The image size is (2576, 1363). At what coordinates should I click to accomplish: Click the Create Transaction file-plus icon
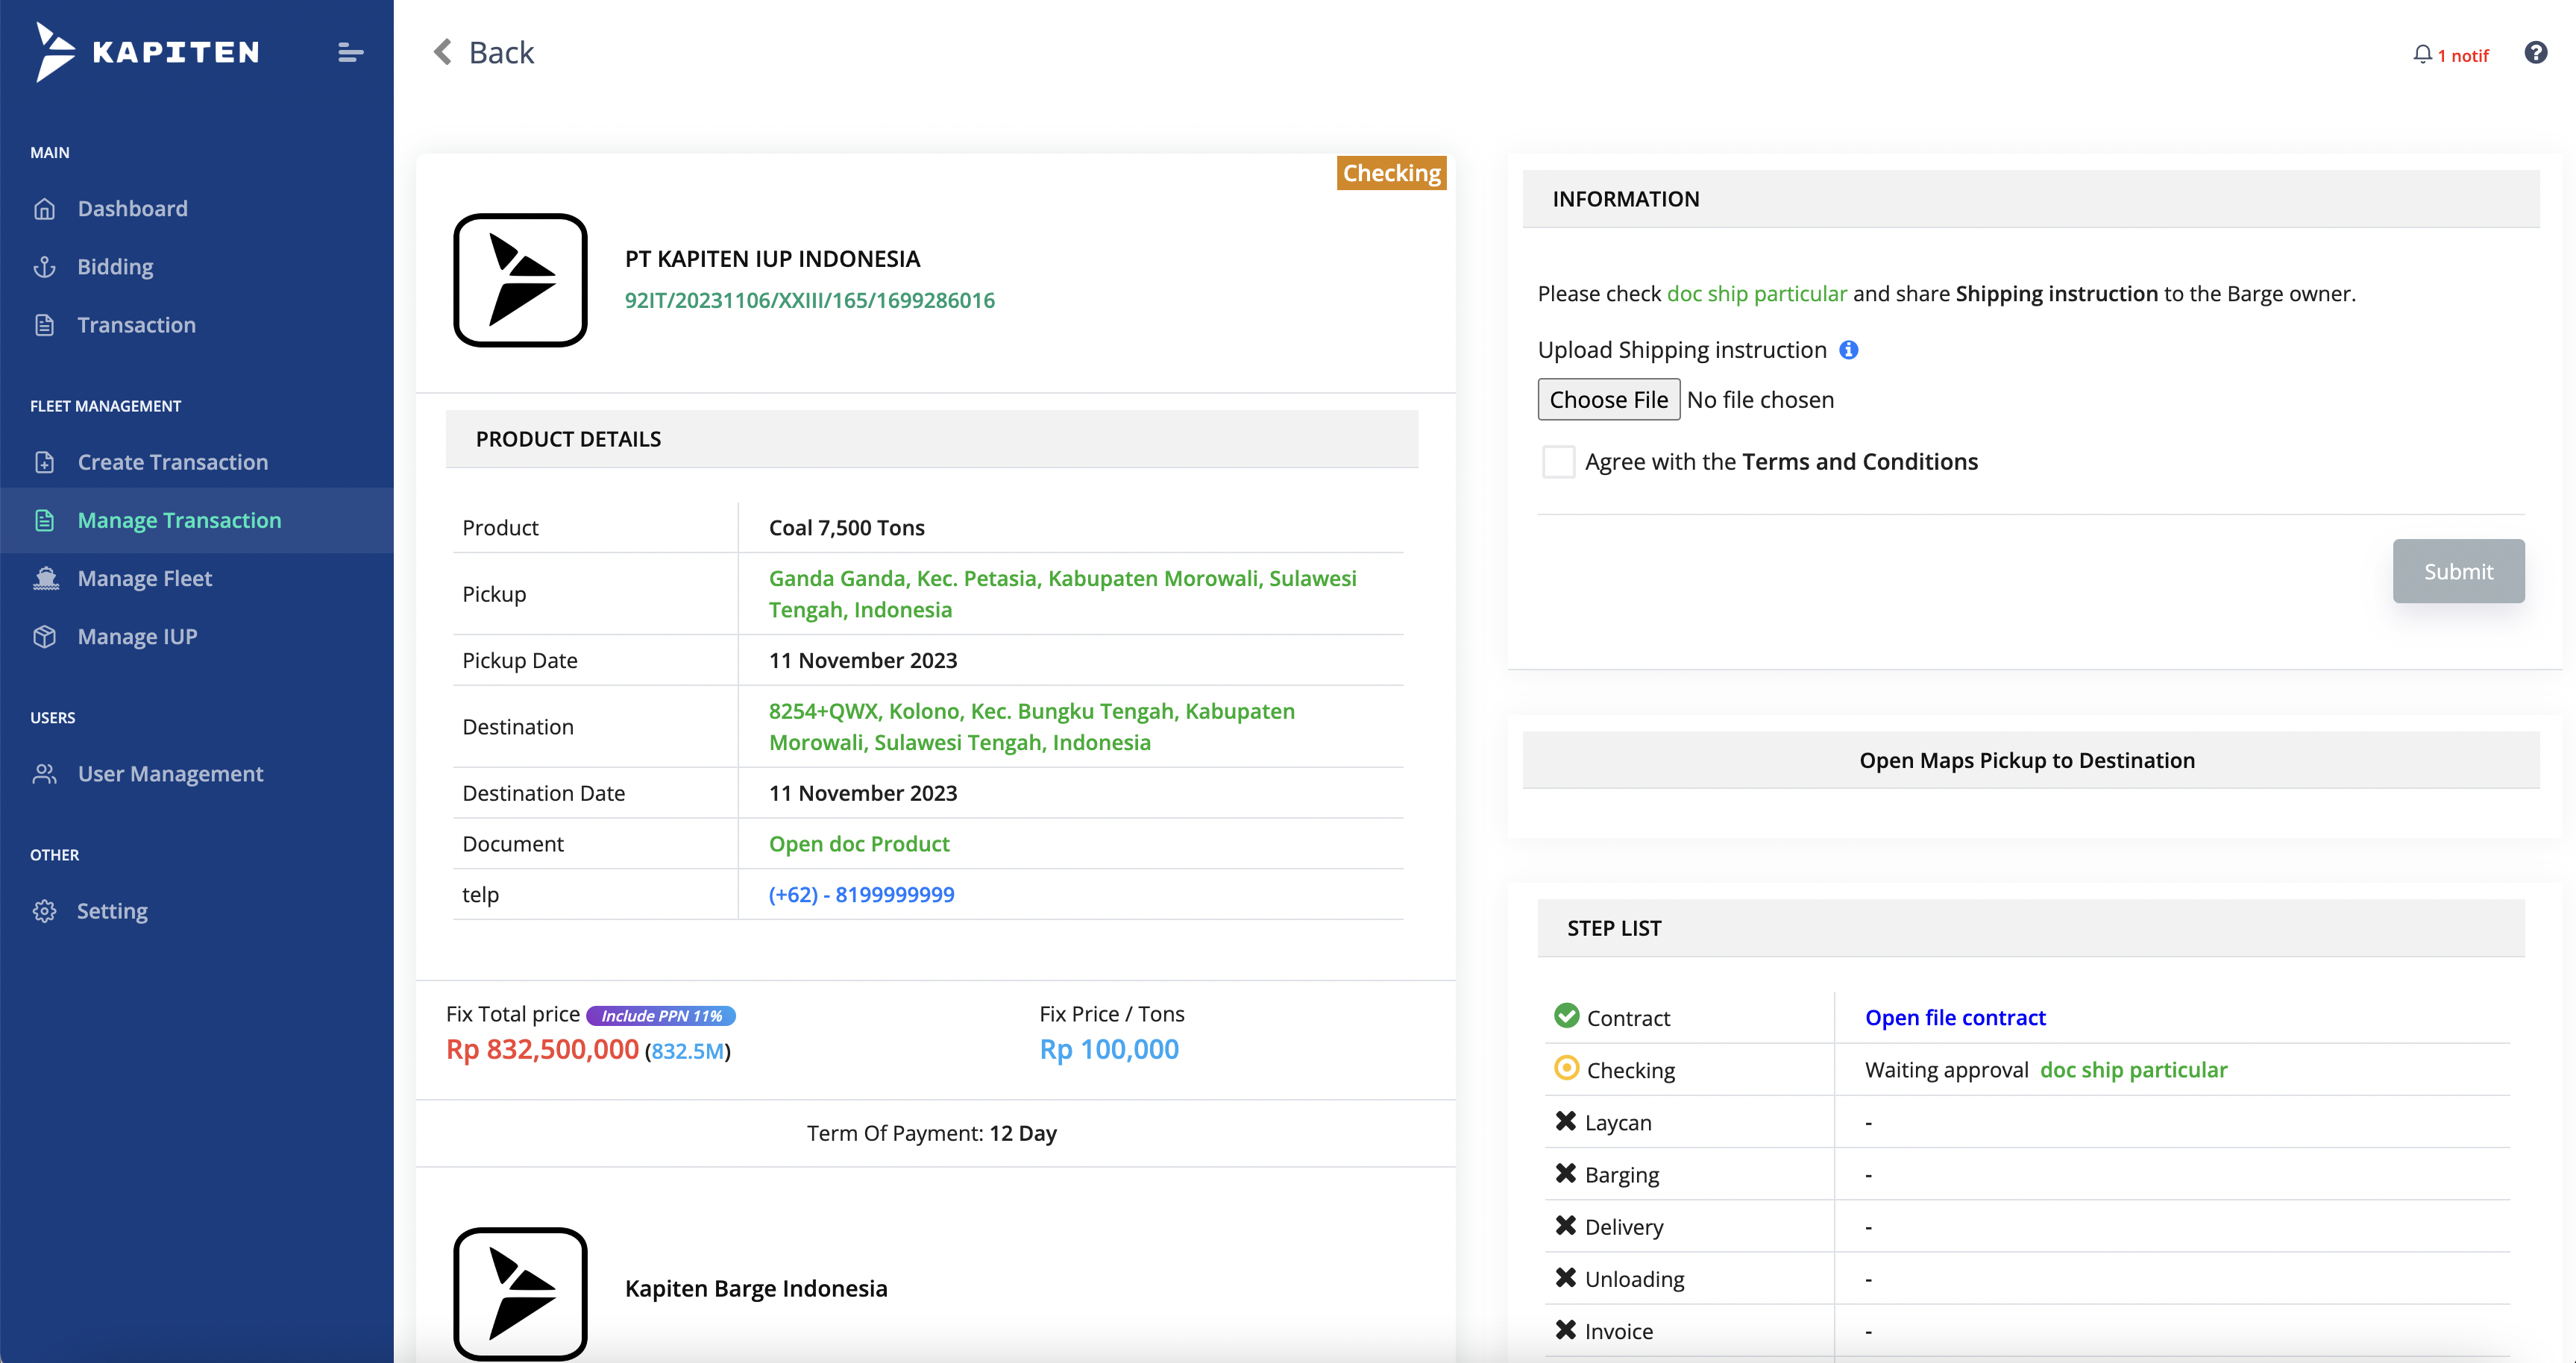pyautogui.click(x=44, y=462)
